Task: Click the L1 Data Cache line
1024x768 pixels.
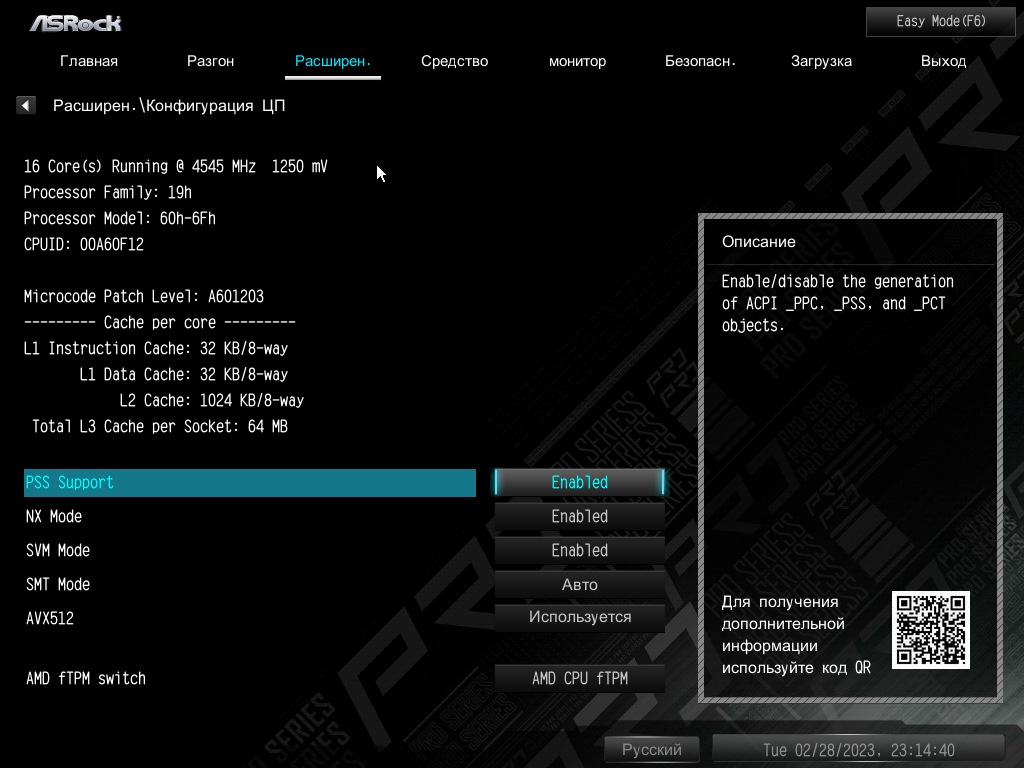Action: [184, 375]
